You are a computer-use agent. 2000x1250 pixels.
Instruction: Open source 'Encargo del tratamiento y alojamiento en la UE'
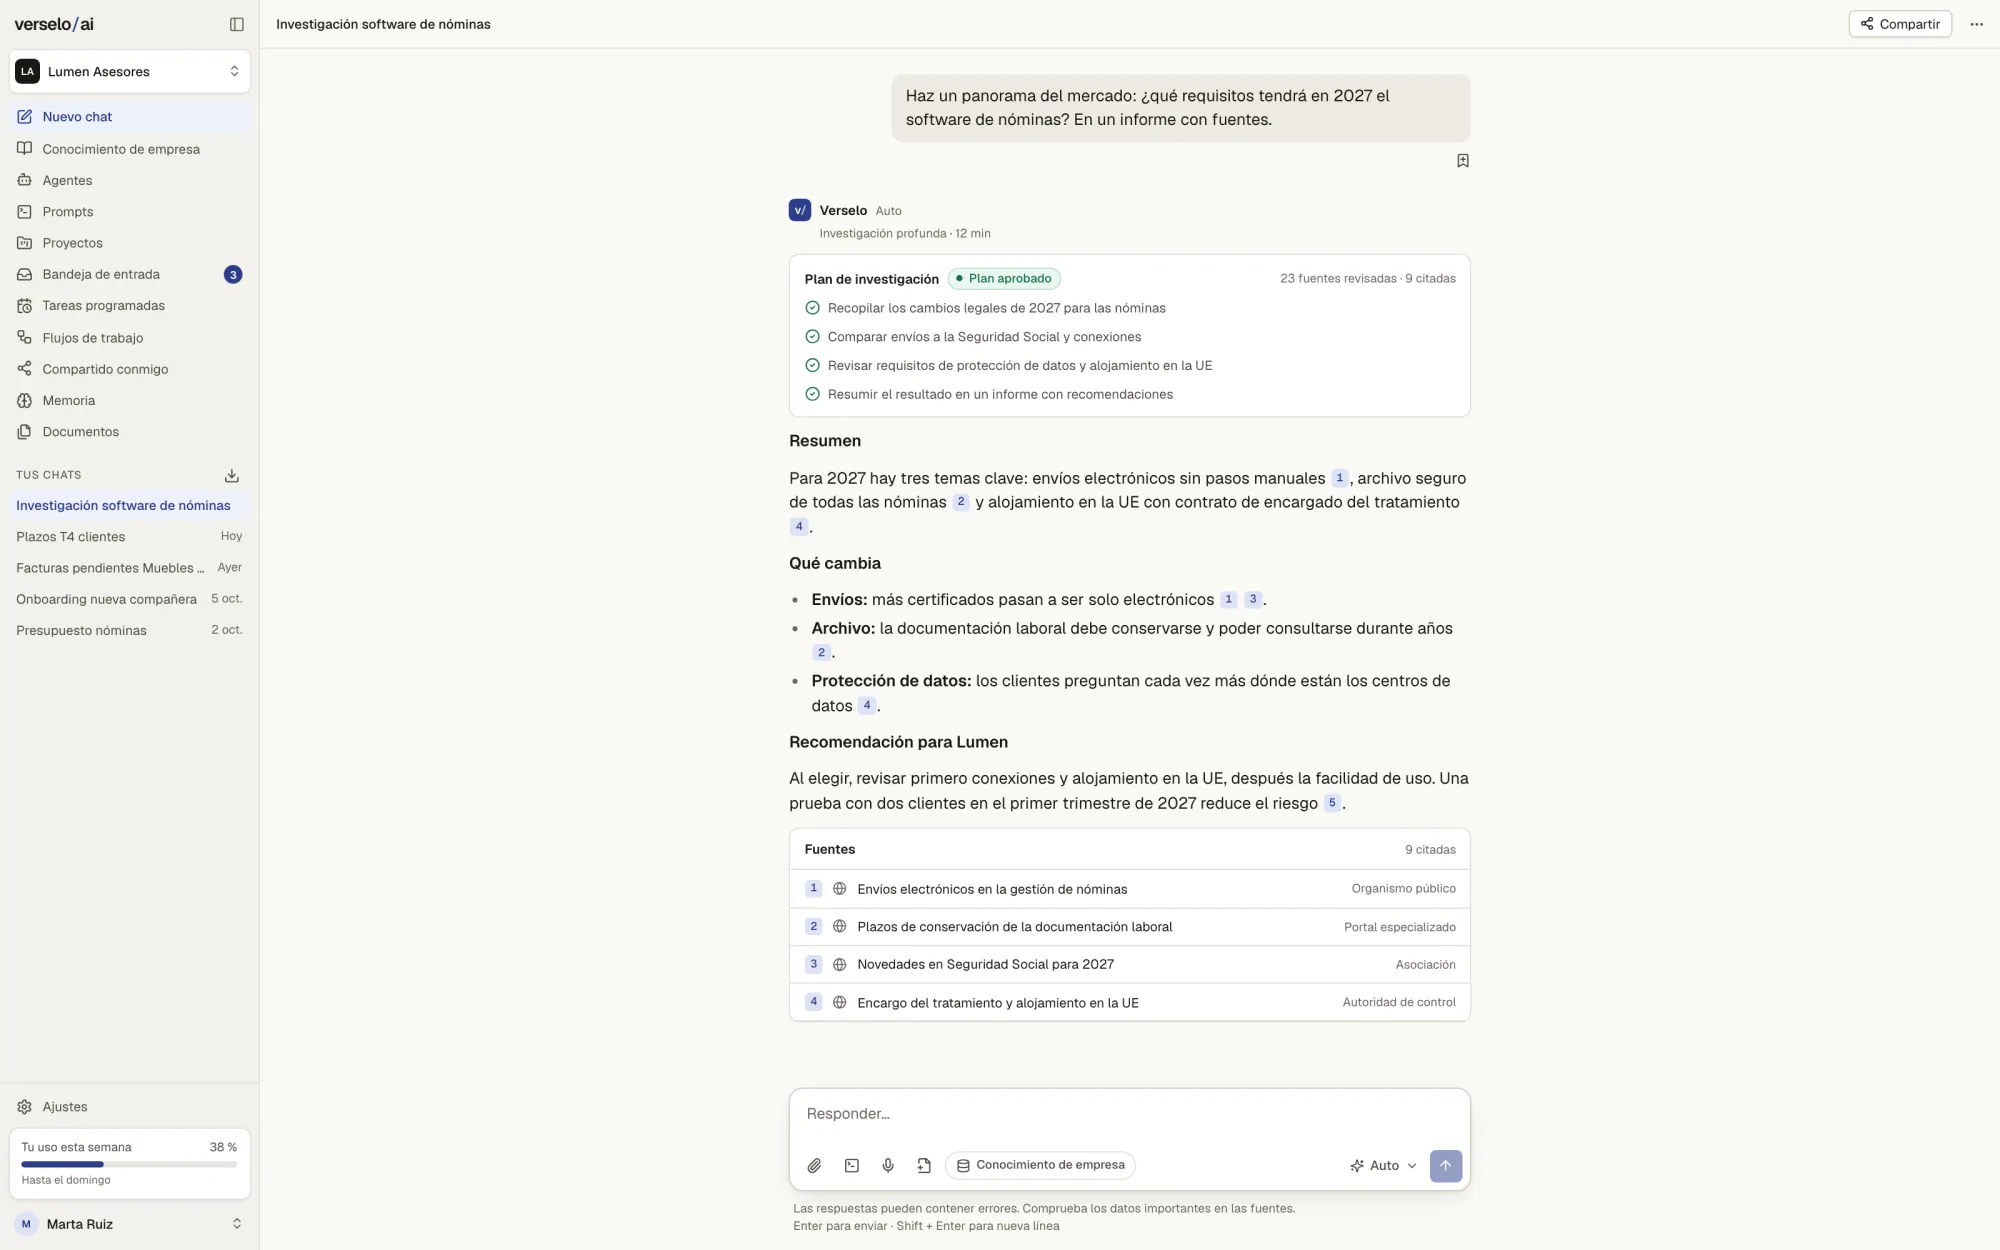click(x=1130, y=1002)
